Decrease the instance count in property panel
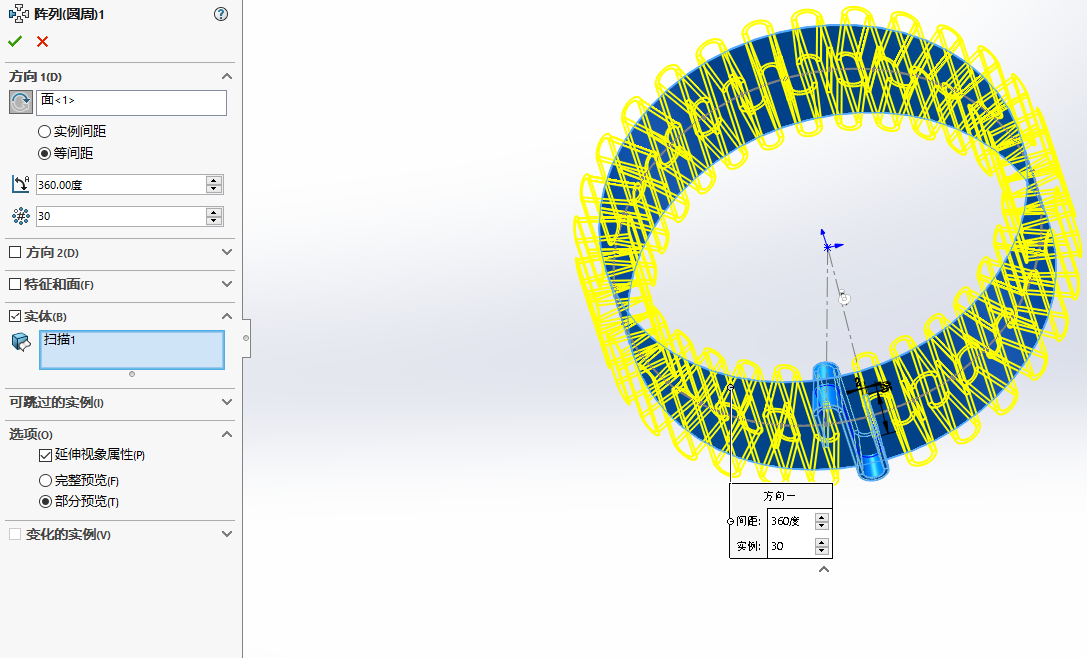This screenshot has height=658, width=1087. point(214,220)
